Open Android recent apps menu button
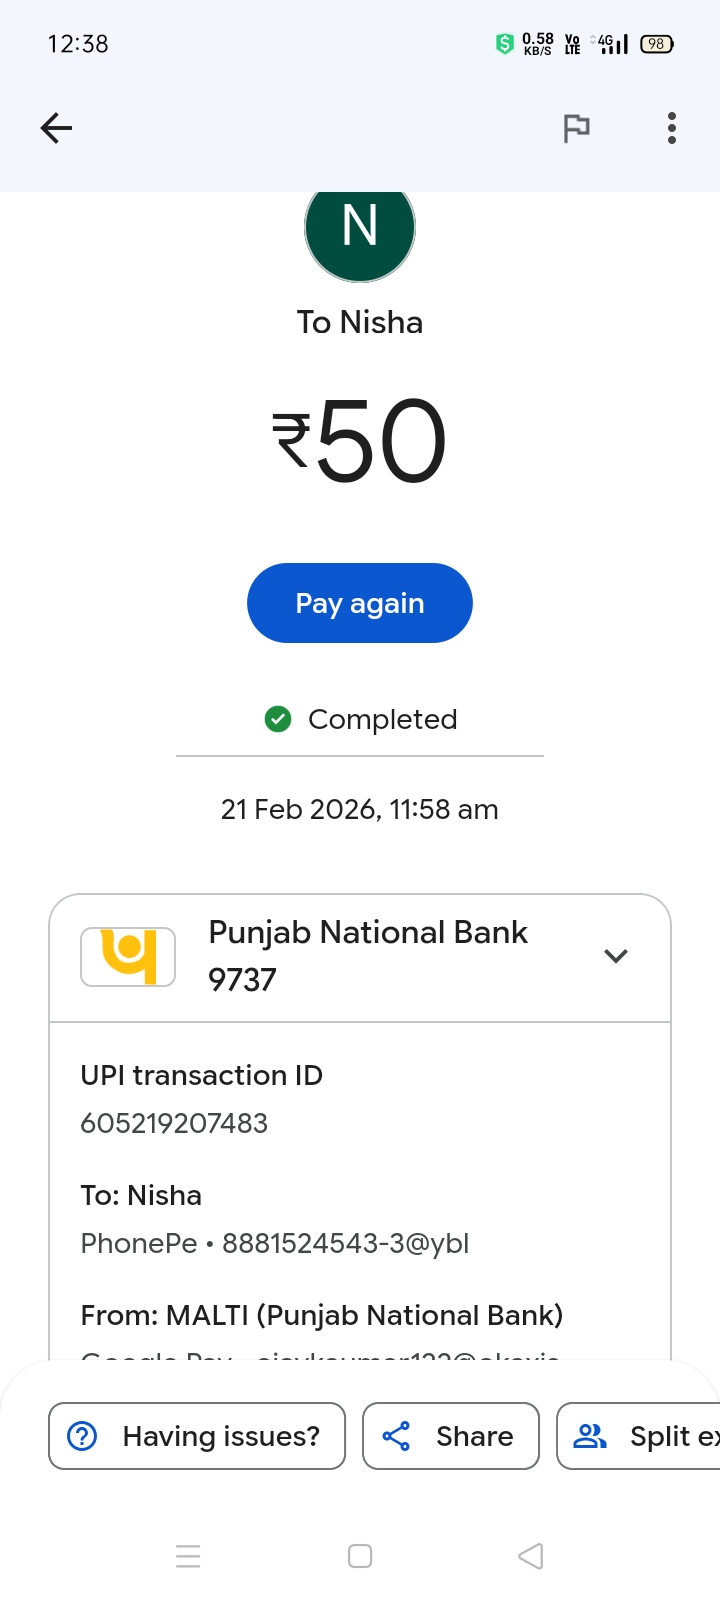This screenshot has width=720, height=1600. coord(188,1556)
